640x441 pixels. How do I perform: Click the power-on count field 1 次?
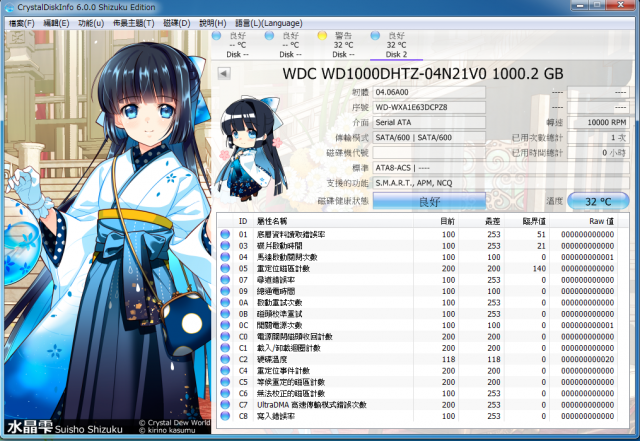tap(598, 138)
